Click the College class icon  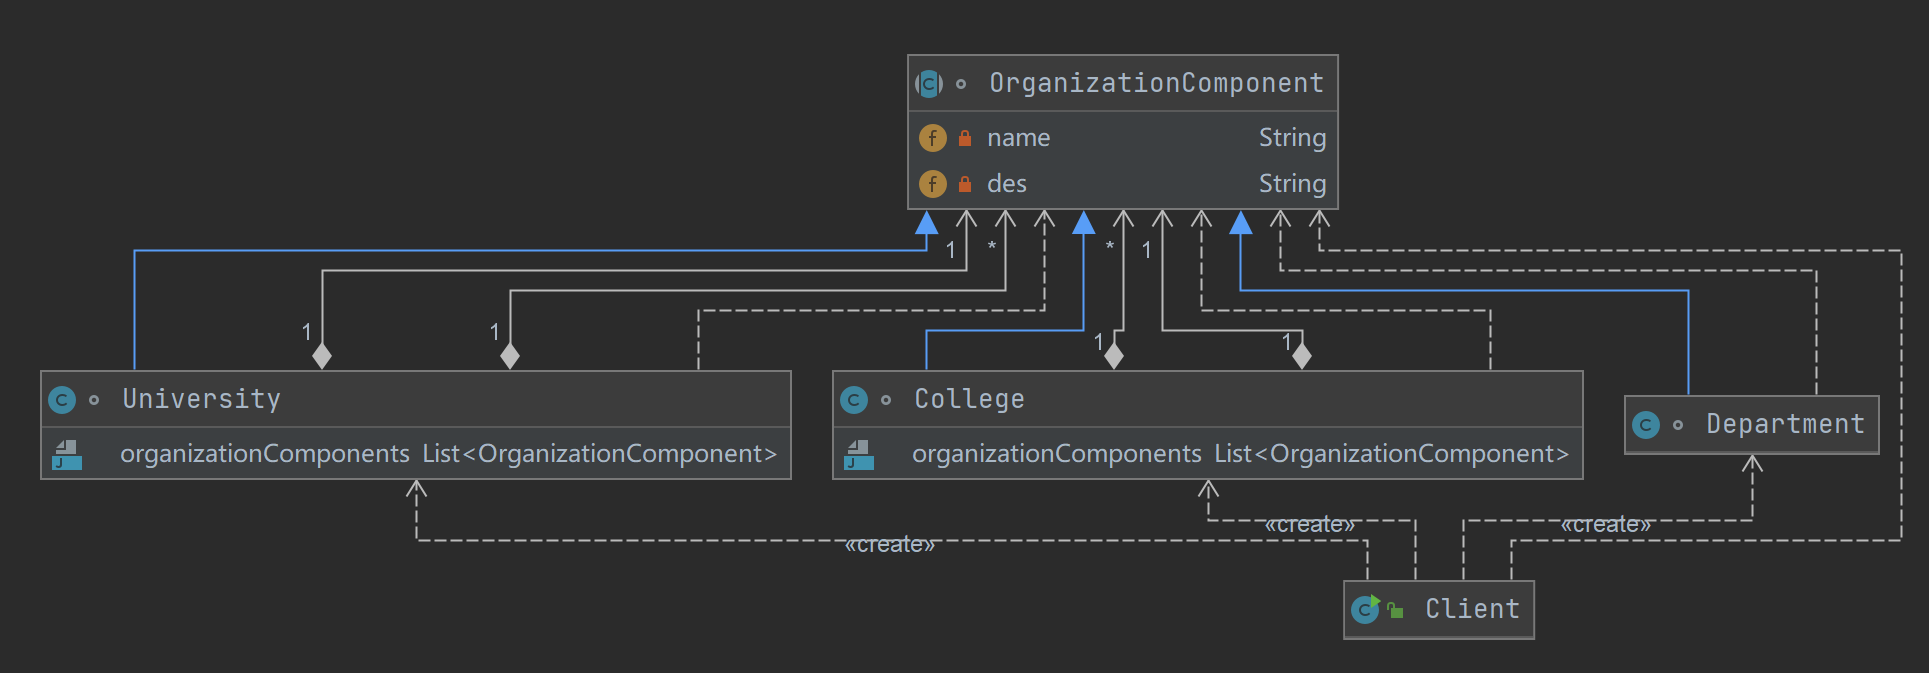(x=854, y=400)
